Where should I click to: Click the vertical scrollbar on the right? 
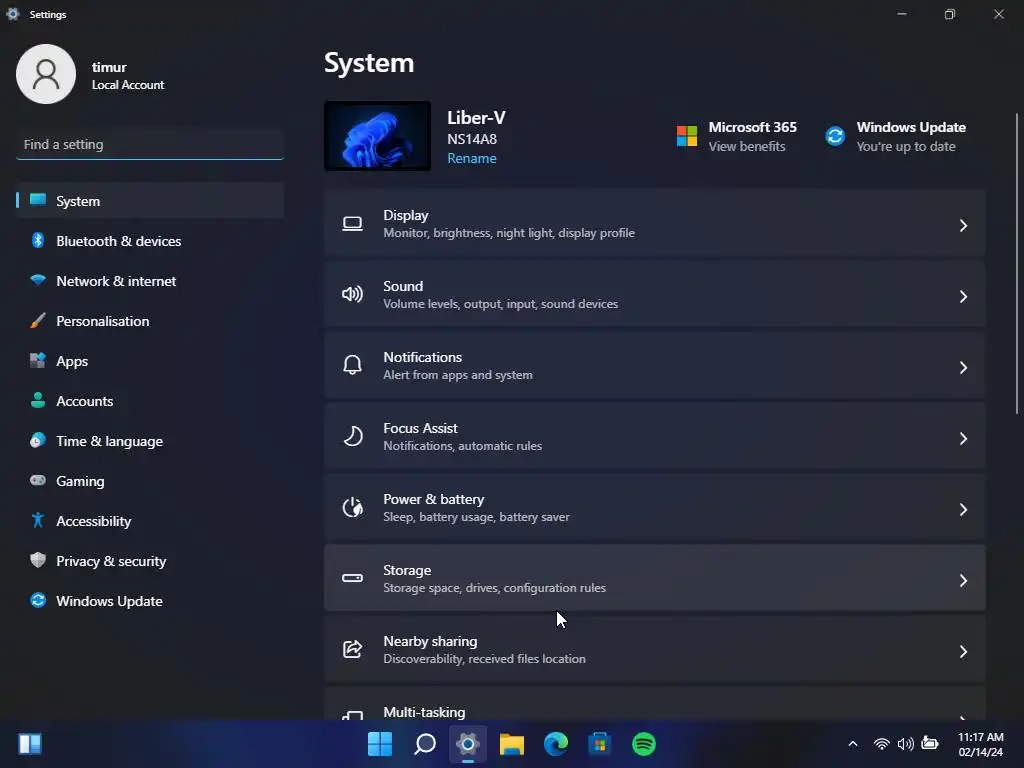(x=1017, y=263)
